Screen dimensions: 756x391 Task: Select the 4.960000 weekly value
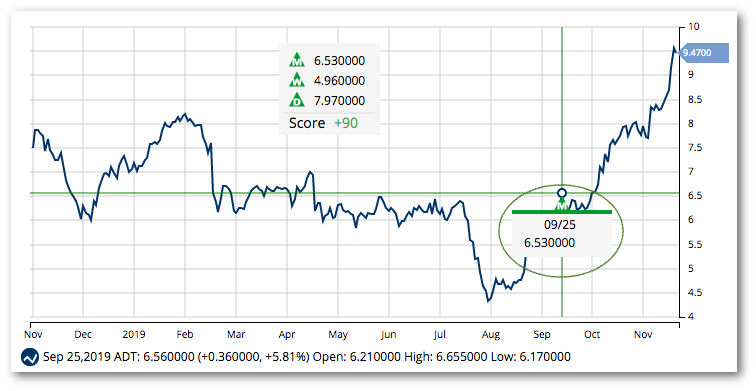point(339,81)
